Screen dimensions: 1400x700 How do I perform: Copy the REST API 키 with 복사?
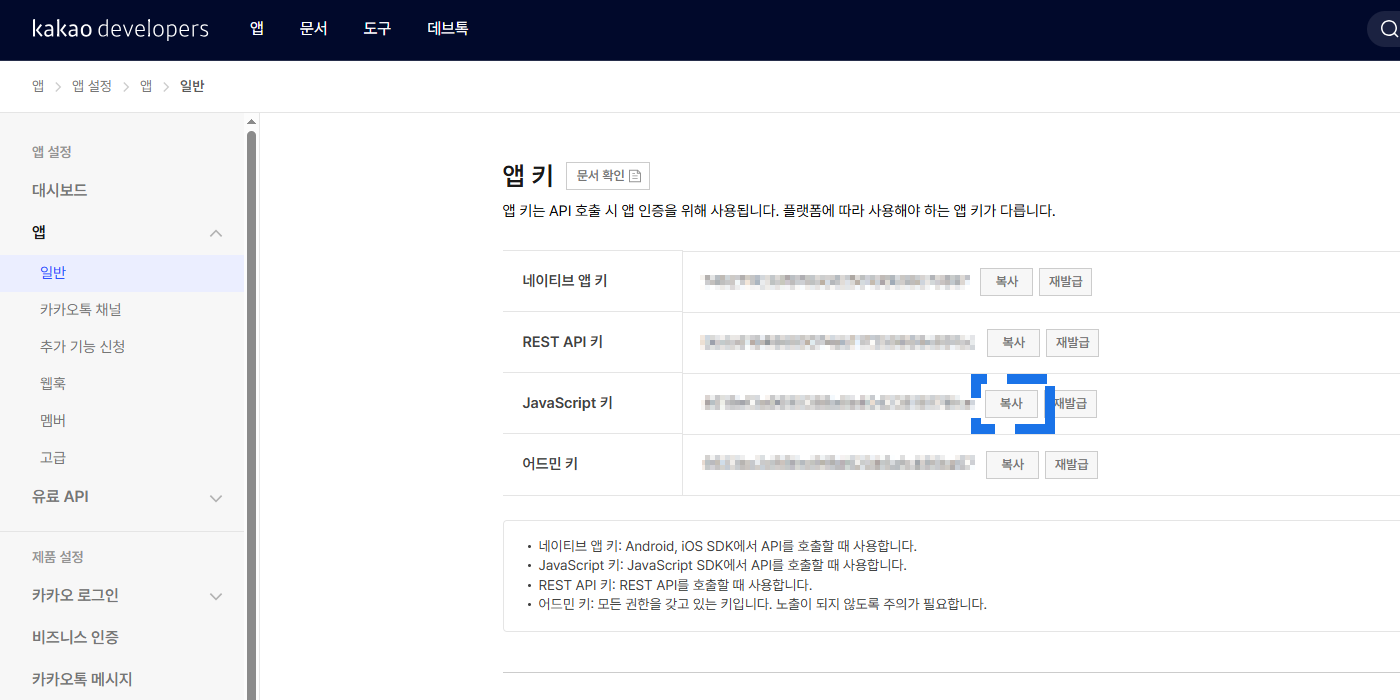1013,343
